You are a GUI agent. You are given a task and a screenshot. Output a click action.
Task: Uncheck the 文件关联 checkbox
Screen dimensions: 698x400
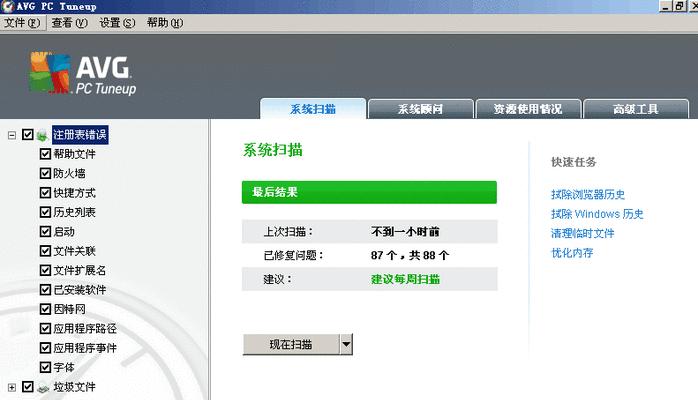coord(45,251)
